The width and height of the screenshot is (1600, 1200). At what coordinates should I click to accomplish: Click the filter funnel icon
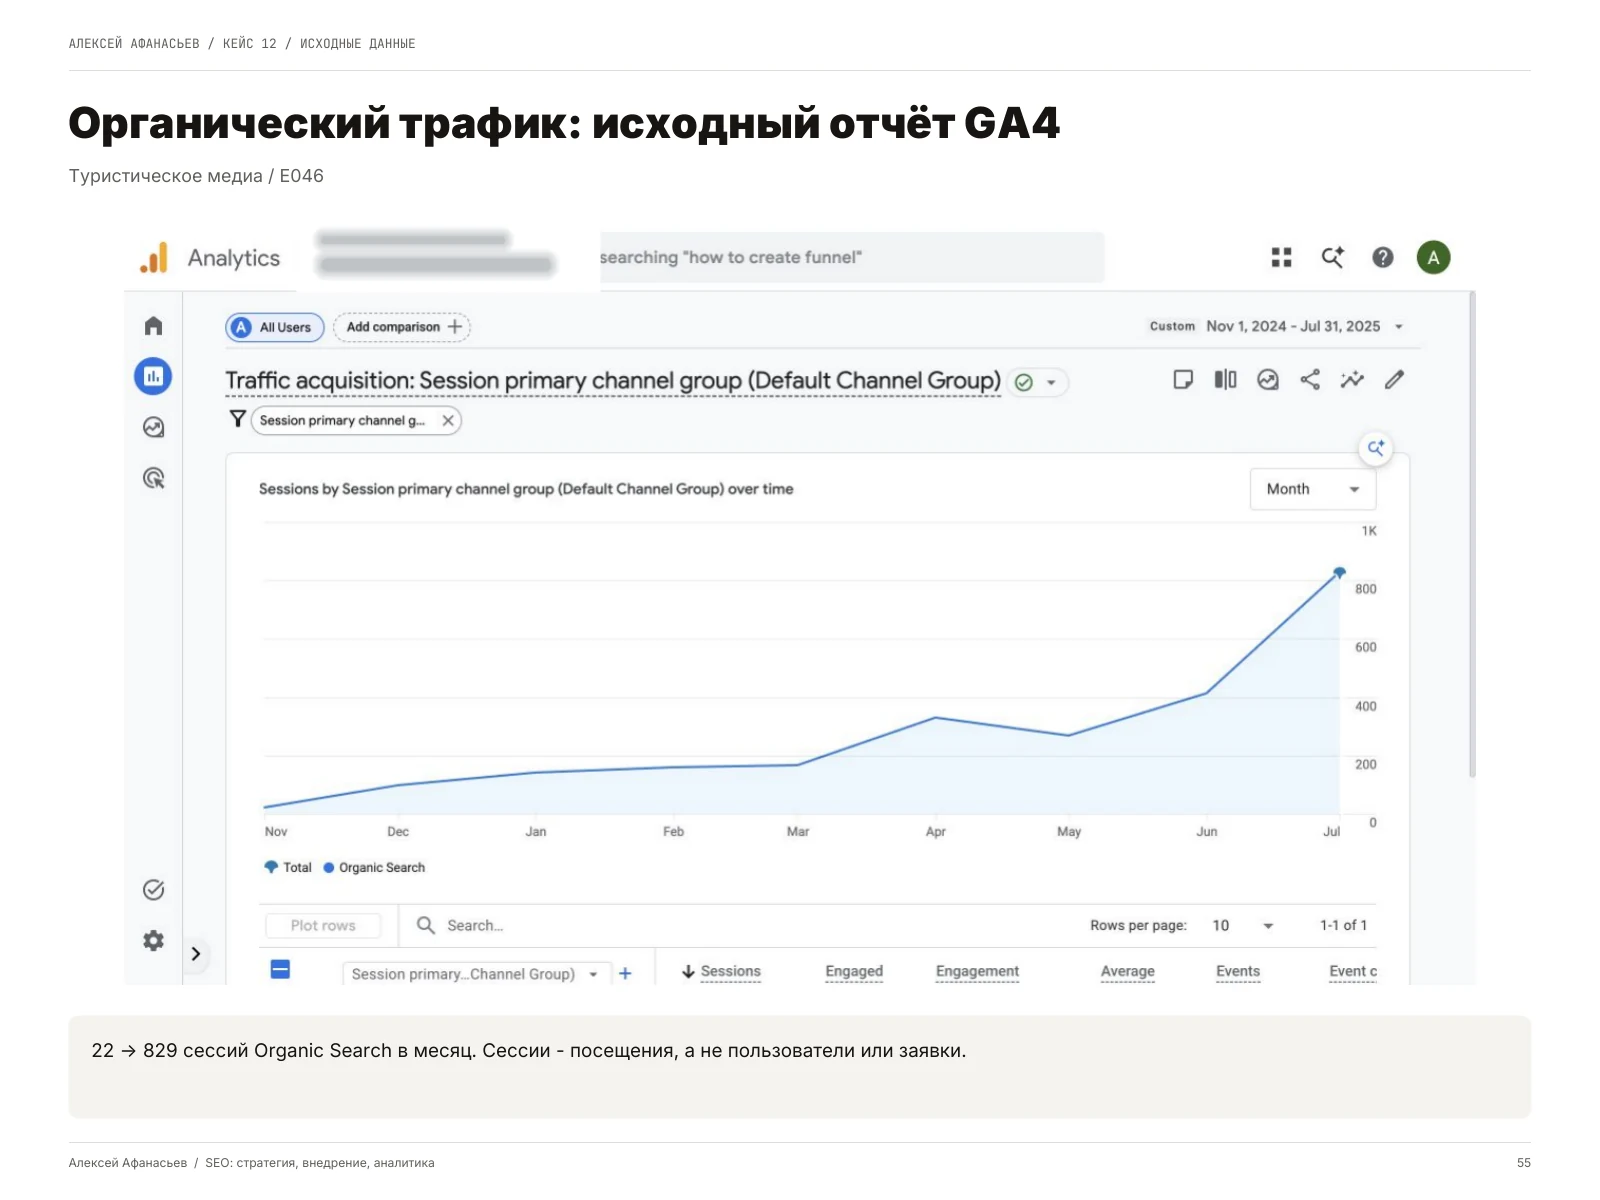coord(237,419)
